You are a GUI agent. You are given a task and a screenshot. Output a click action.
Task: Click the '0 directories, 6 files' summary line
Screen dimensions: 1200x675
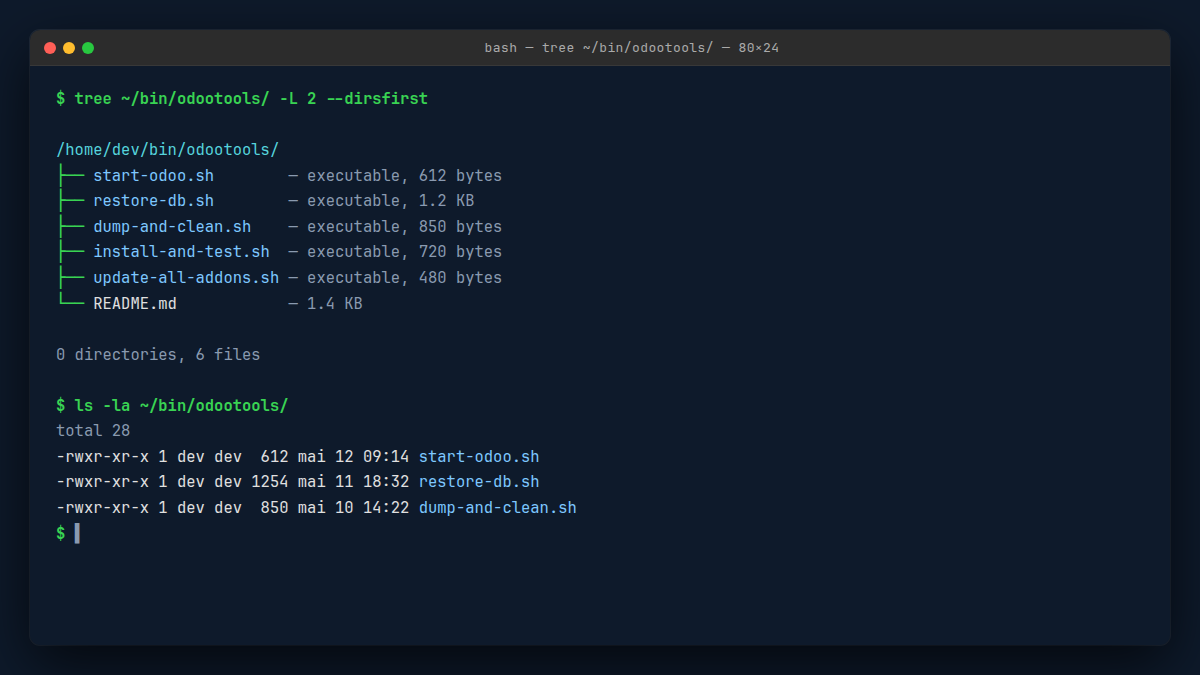tap(158, 354)
